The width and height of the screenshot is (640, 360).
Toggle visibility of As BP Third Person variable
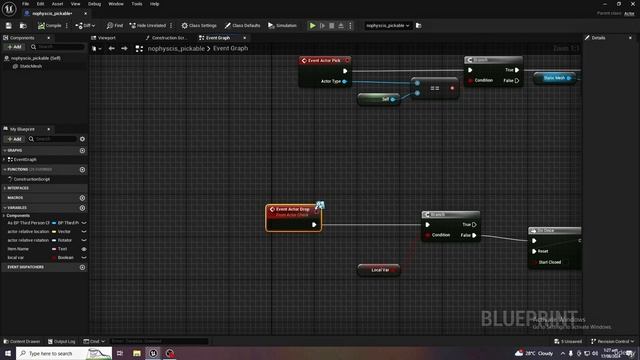coord(84,223)
